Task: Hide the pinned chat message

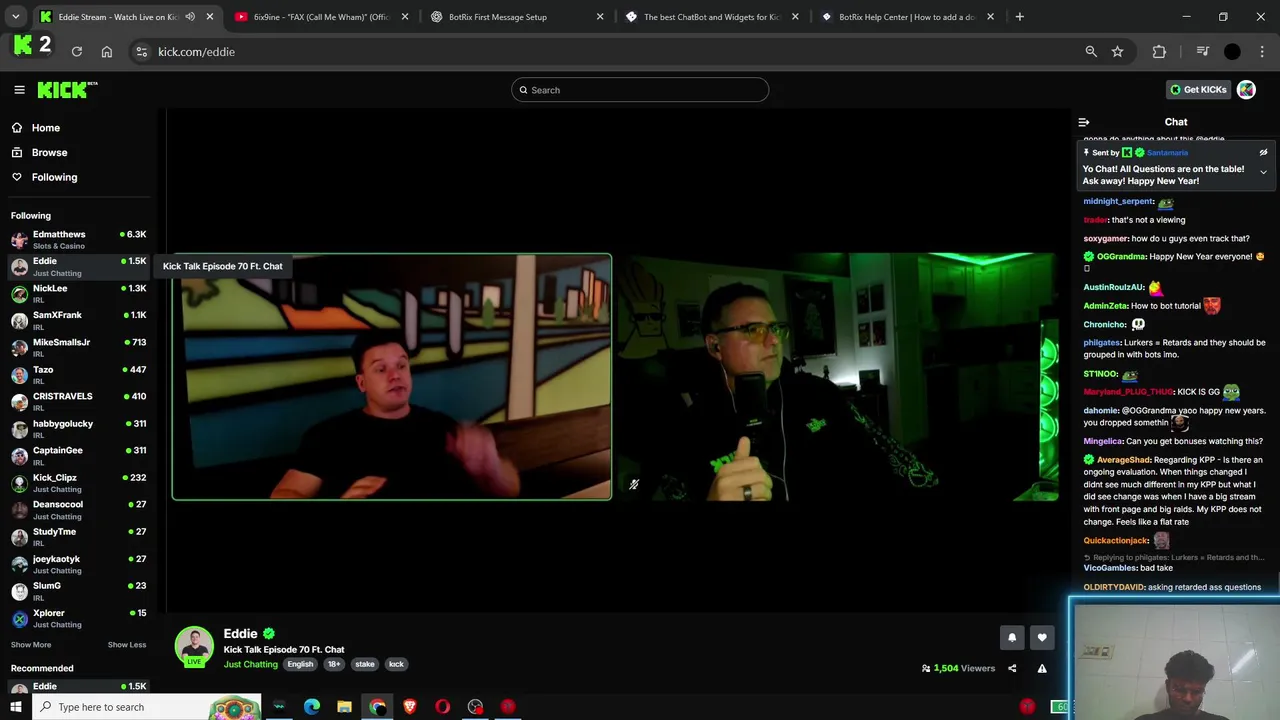Action: coord(1263,153)
